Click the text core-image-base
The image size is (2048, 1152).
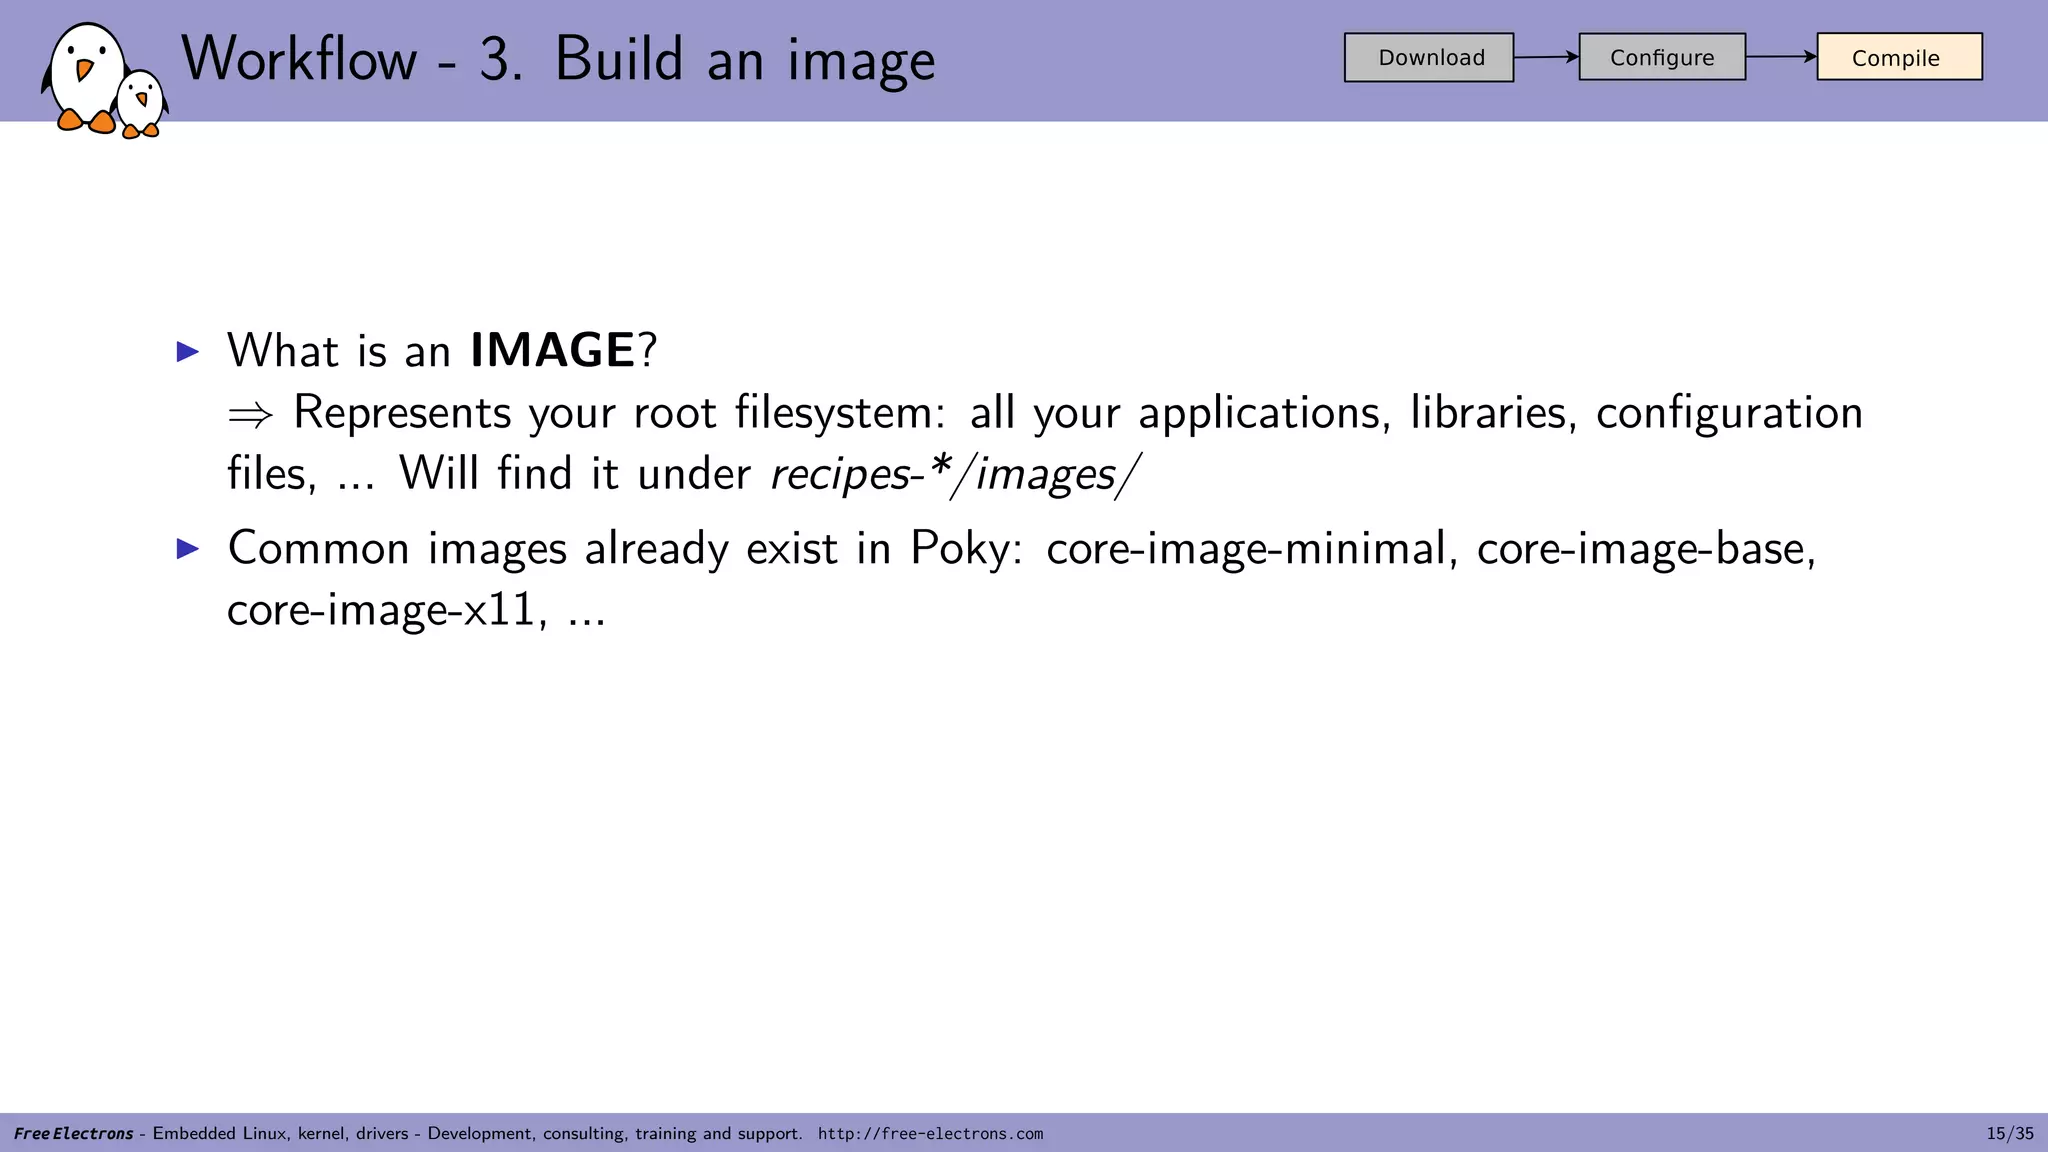(x=1641, y=549)
